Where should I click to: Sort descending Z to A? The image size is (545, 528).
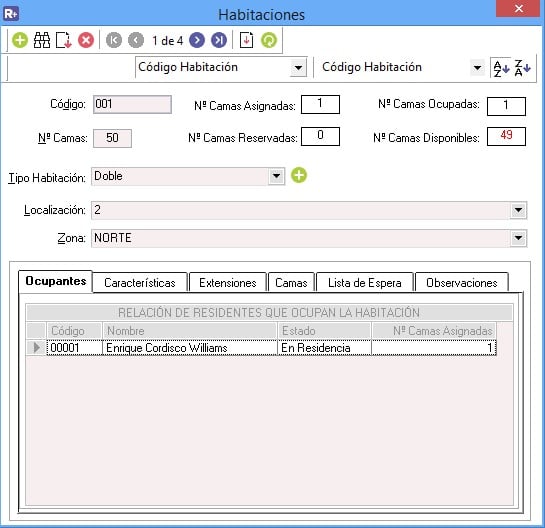click(522, 68)
